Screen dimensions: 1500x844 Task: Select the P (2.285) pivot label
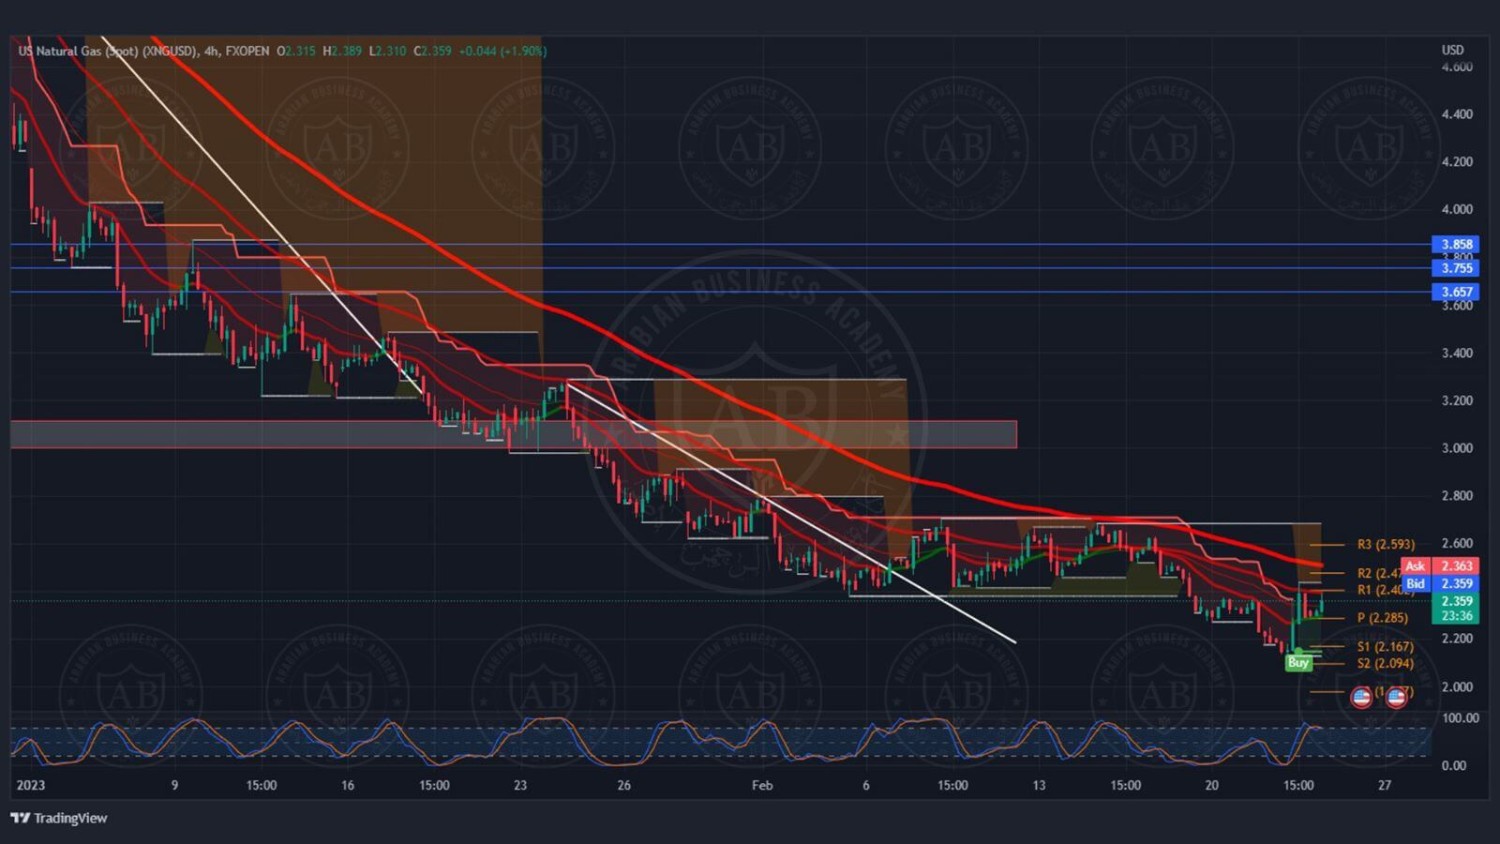1382,618
